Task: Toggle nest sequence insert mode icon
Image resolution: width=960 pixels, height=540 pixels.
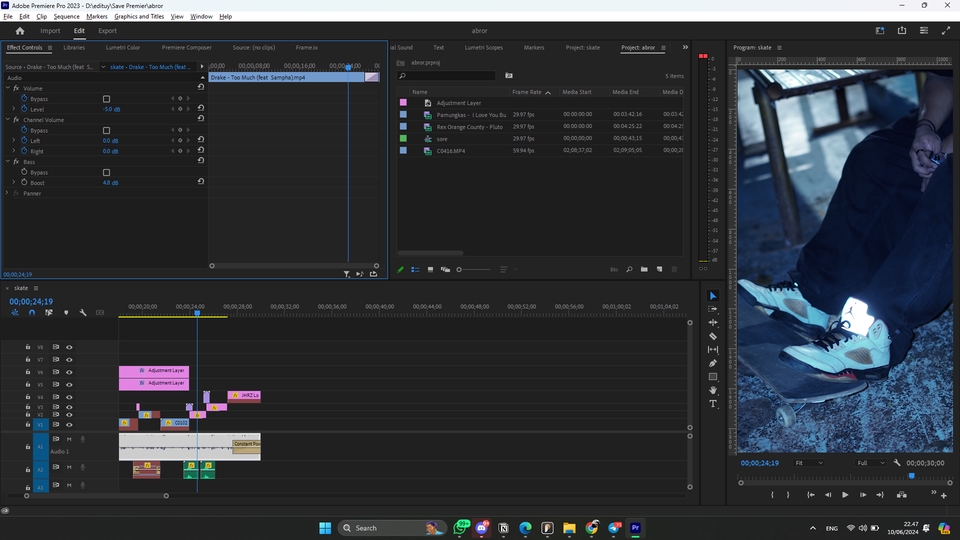Action: (15, 312)
